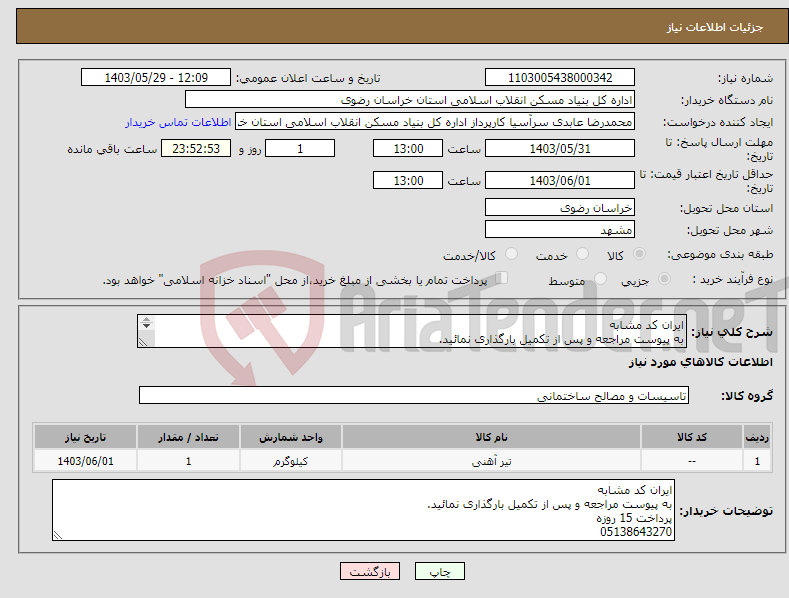This screenshot has height=598, width=789.
Task: Click the announcement date field 1403/05/29 - 12:09
Action: pos(155,78)
